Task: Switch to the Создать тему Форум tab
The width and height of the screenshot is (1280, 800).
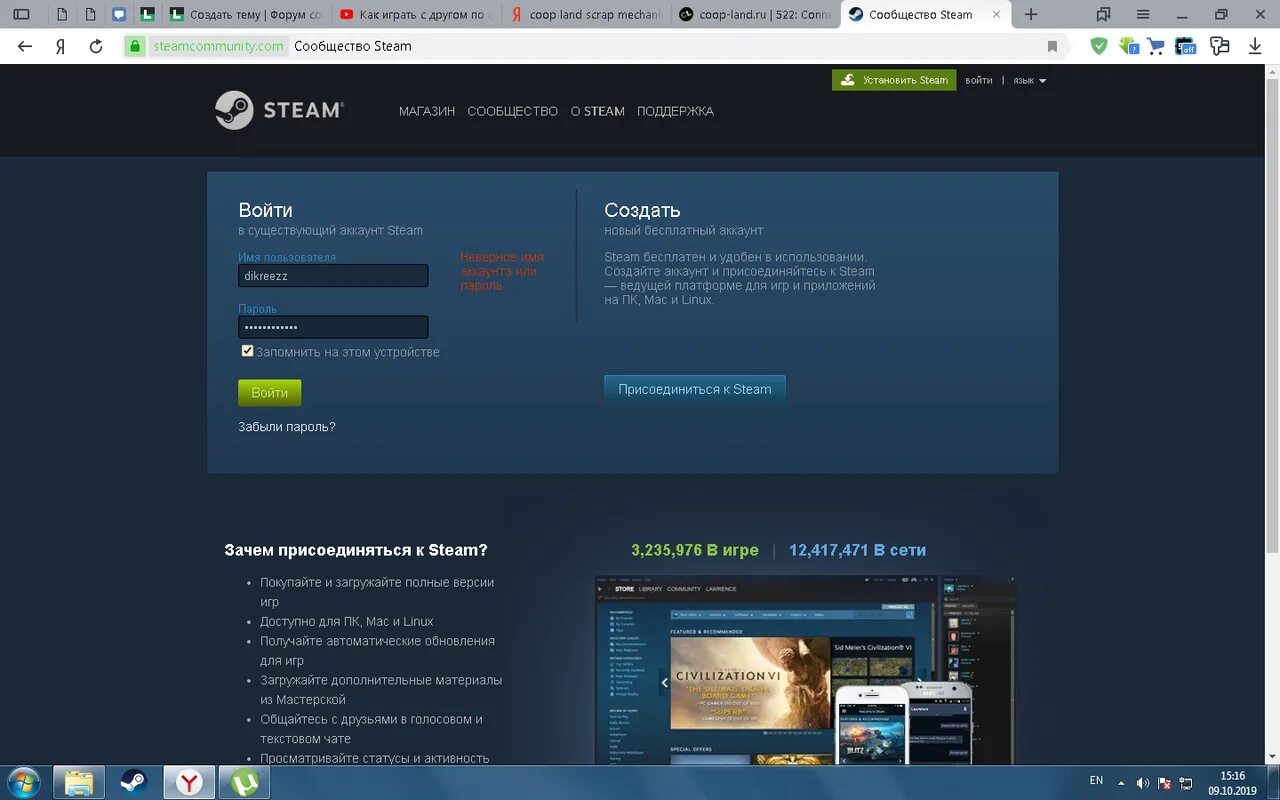Action: pos(246,14)
